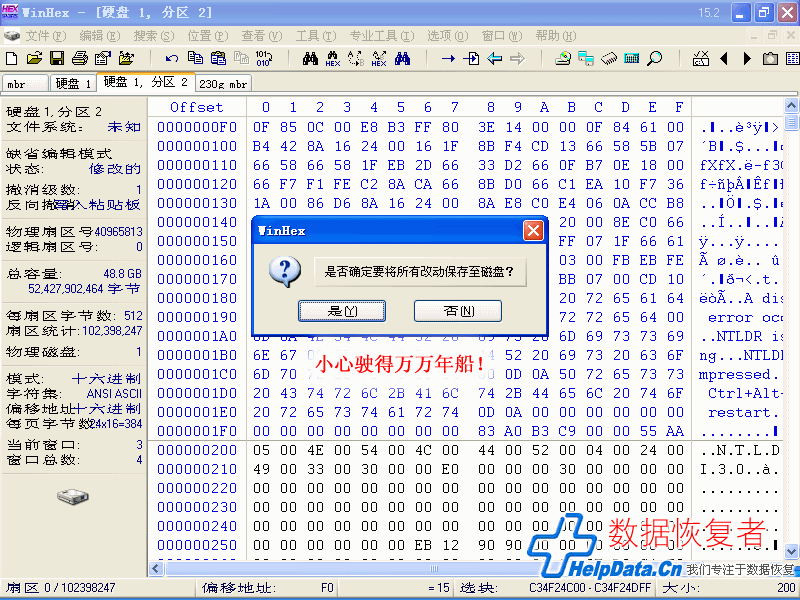Viewport: 800px width, 600px height.
Task: Open the 编辑(E) menu
Action: [x=100, y=36]
